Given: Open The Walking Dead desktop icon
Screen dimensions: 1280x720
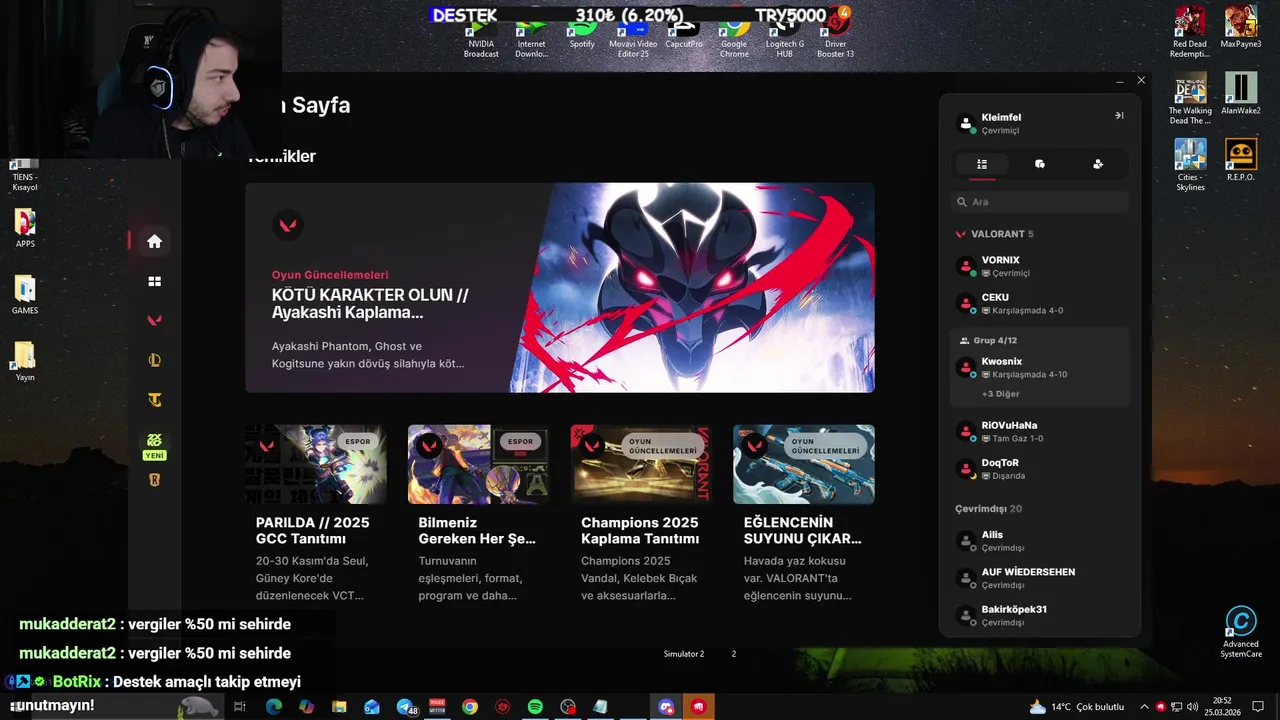Looking at the screenshot, I should coord(1190,99).
